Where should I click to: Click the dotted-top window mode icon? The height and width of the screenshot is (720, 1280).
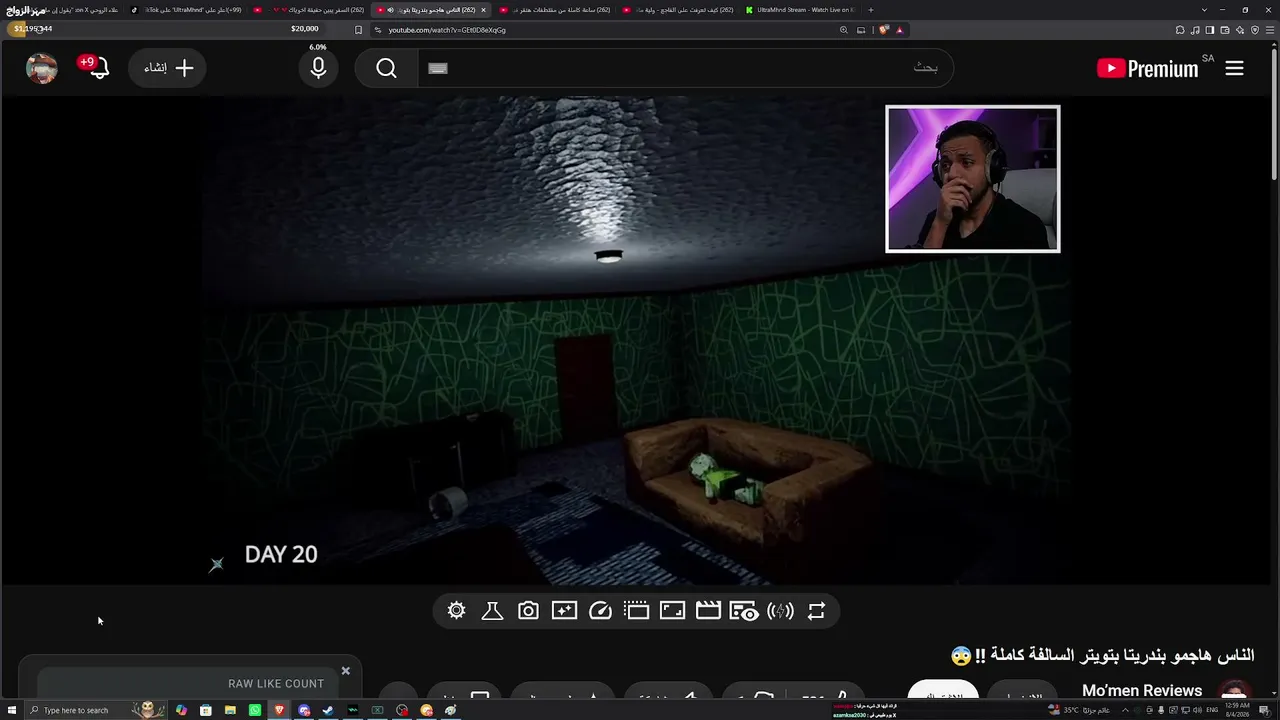tap(636, 611)
